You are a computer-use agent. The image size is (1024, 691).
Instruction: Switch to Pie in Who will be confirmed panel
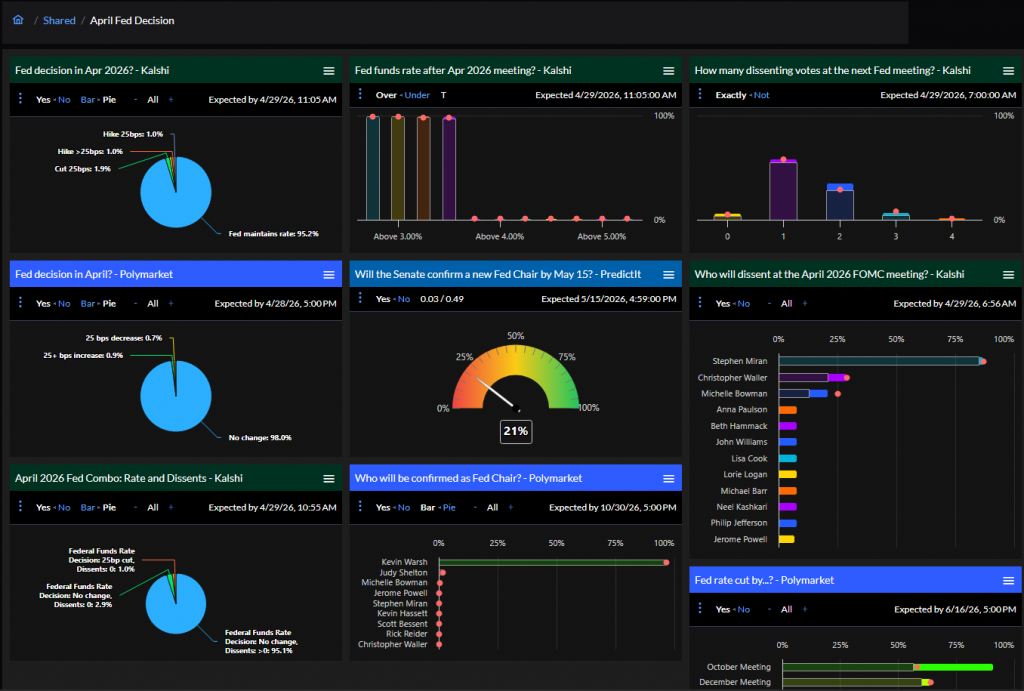point(448,507)
